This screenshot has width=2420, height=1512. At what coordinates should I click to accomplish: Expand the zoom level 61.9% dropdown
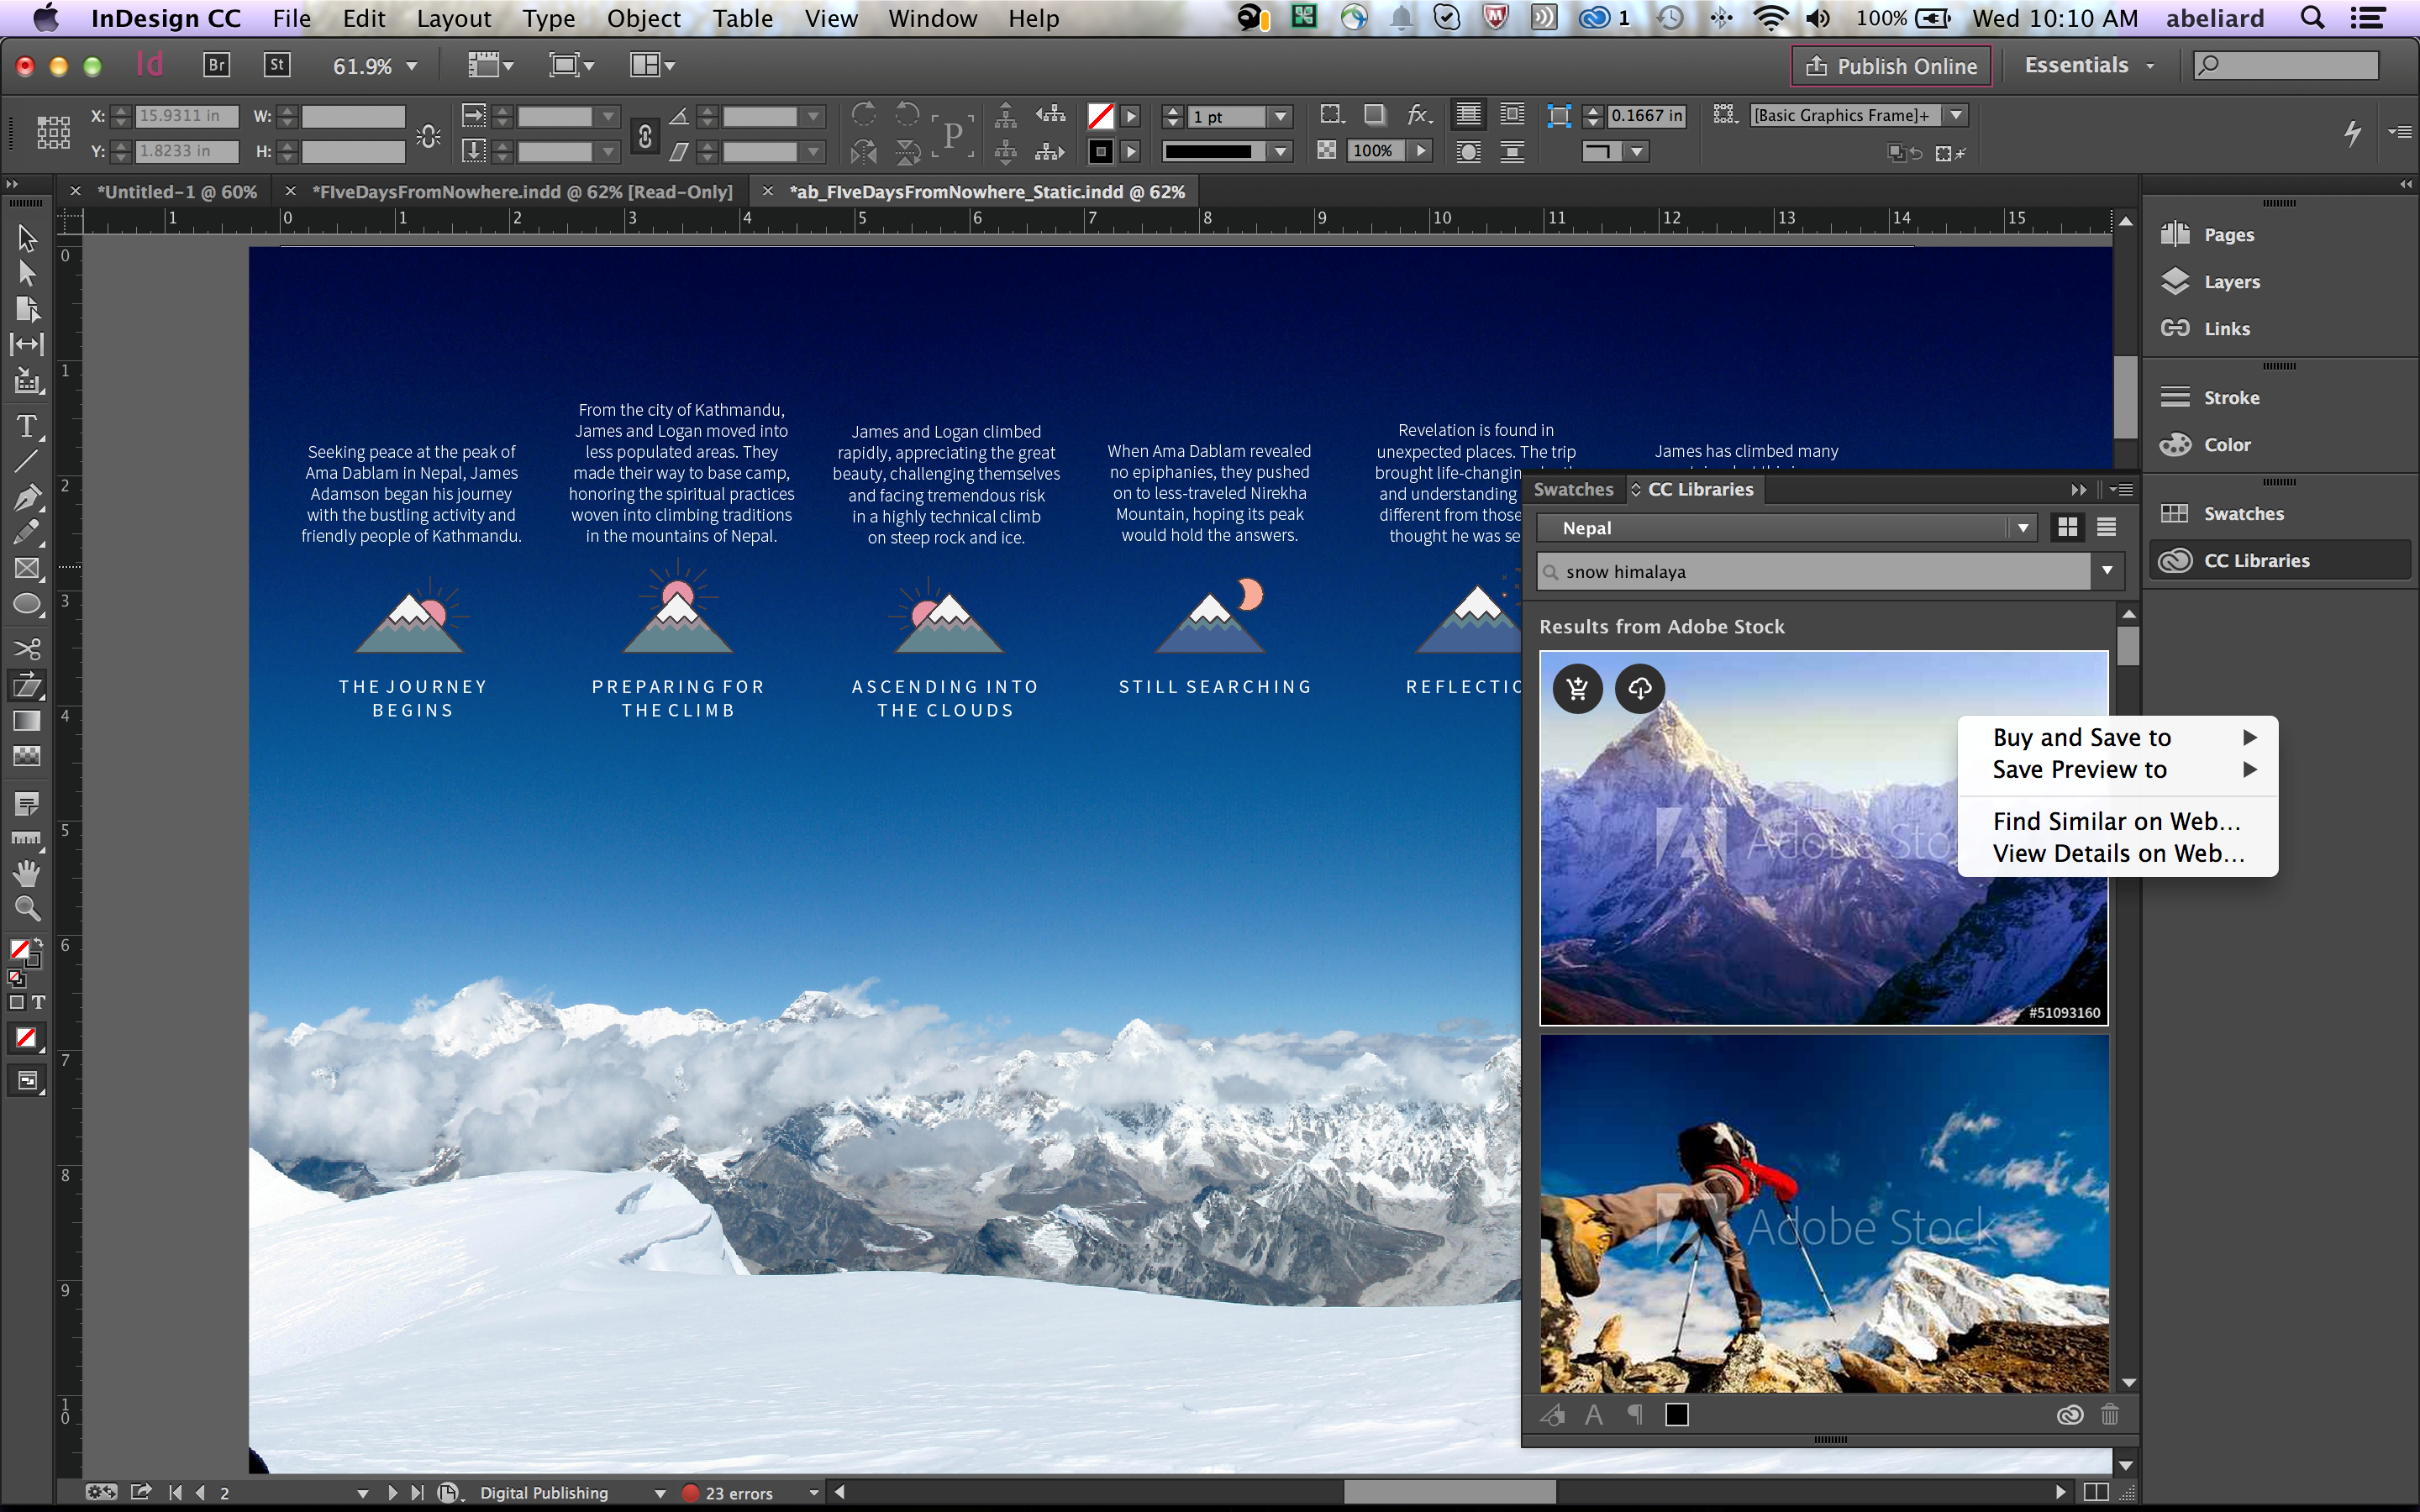[411, 66]
